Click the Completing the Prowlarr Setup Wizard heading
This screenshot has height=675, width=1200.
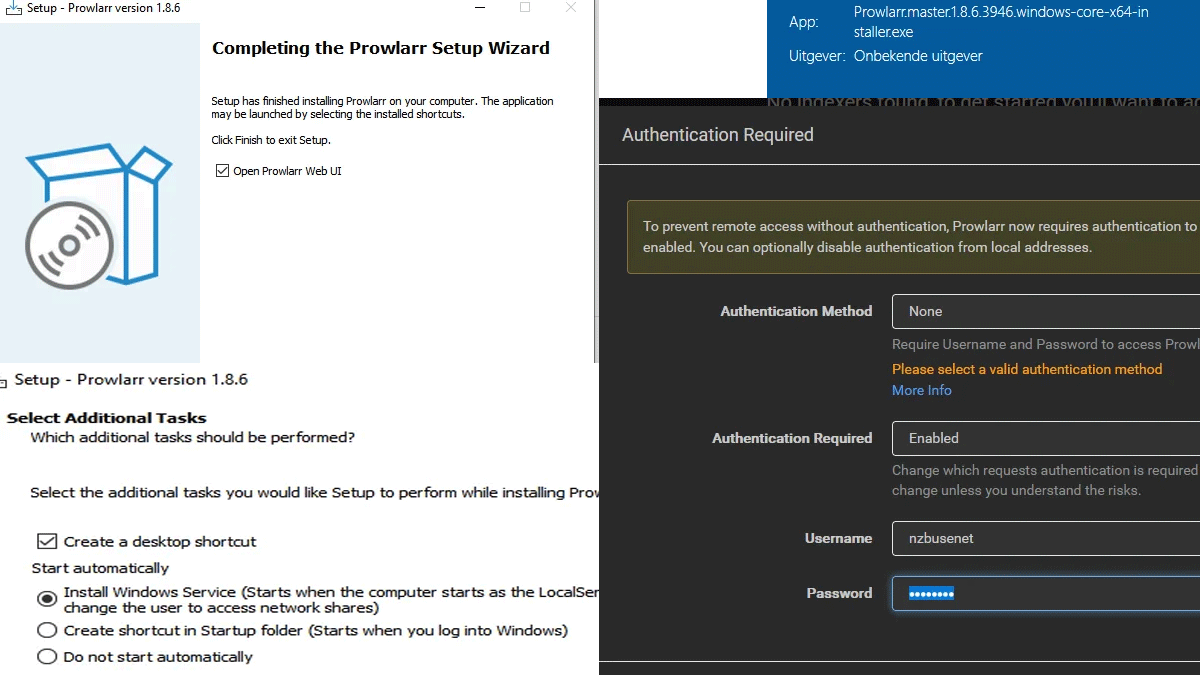tap(381, 48)
